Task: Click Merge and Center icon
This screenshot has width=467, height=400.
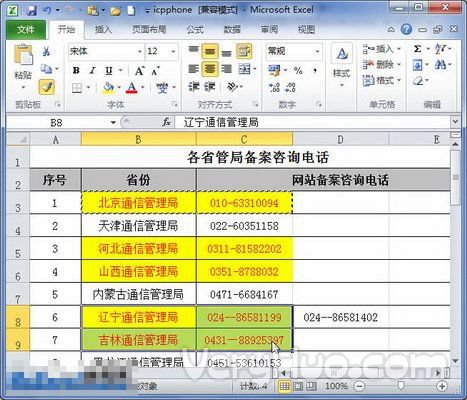Action: (x=244, y=69)
